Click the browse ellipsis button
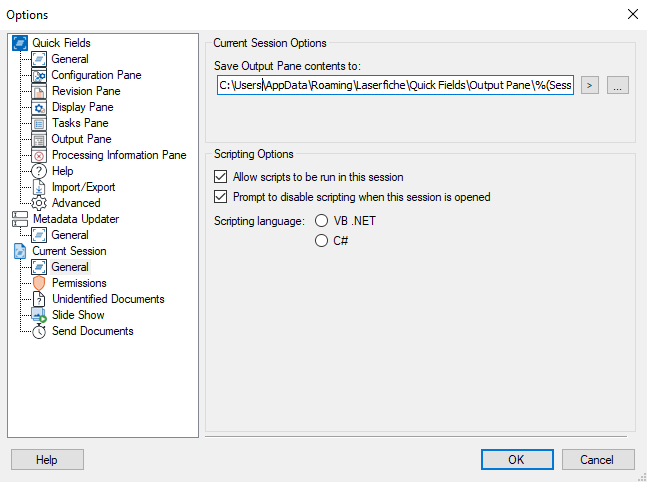This screenshot has width=647, height=482. click(x=618, y=85)
